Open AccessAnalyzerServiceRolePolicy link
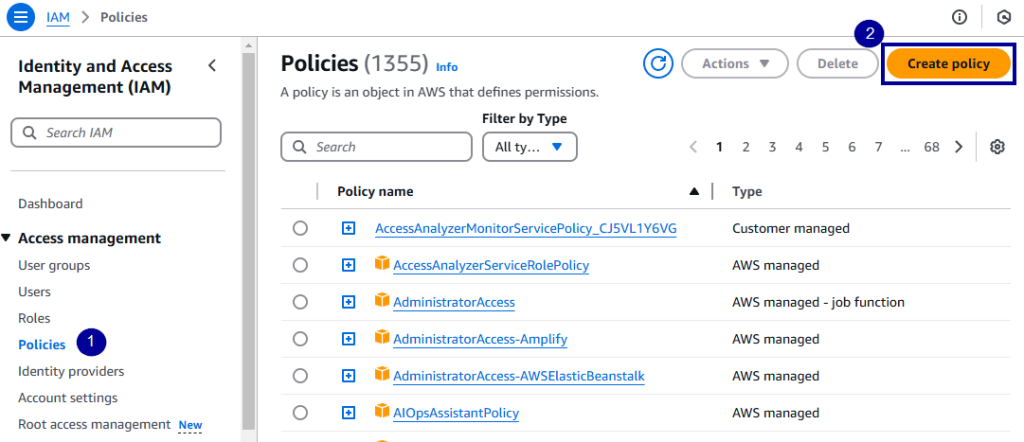1024x442 pixels. [x=491, y=265]
